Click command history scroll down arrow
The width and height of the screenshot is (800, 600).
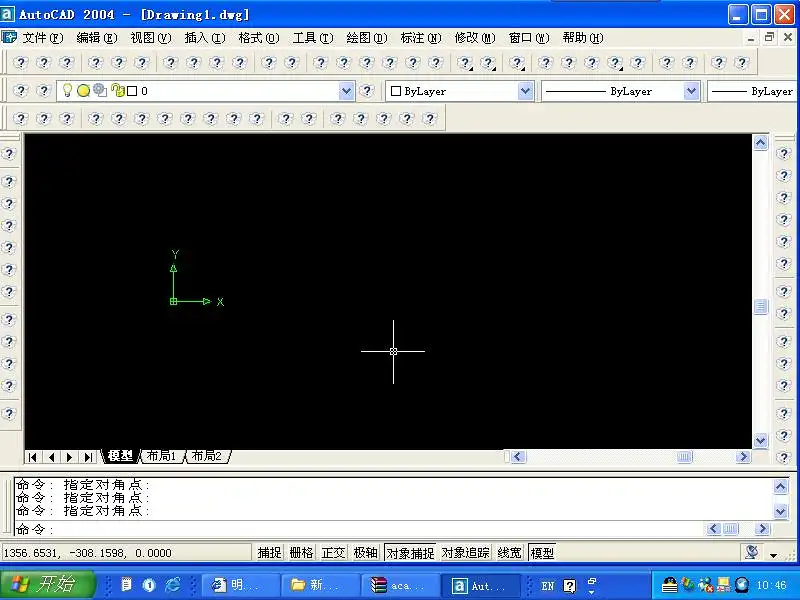click(x=781, y=511)
